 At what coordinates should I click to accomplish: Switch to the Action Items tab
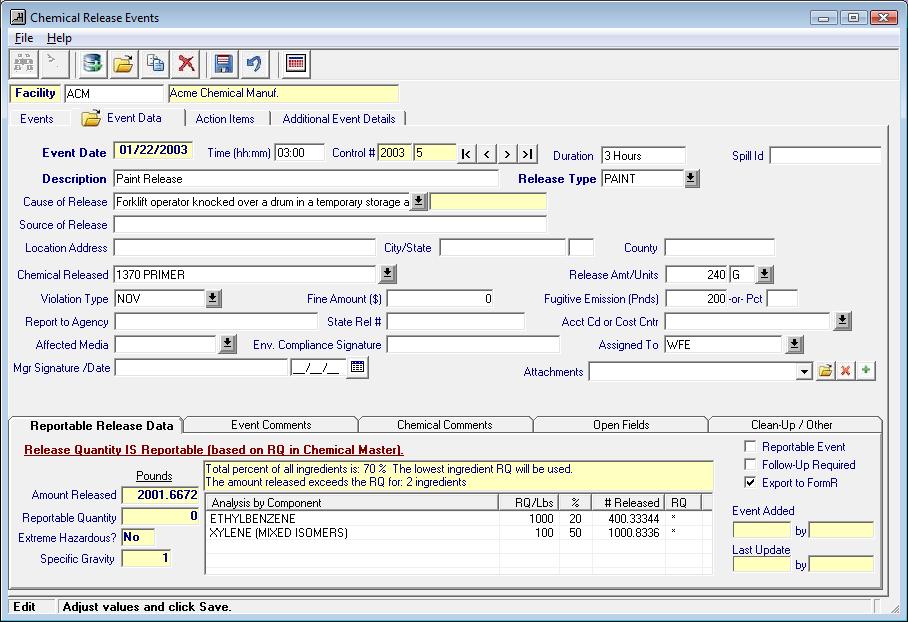click(225, 119)
